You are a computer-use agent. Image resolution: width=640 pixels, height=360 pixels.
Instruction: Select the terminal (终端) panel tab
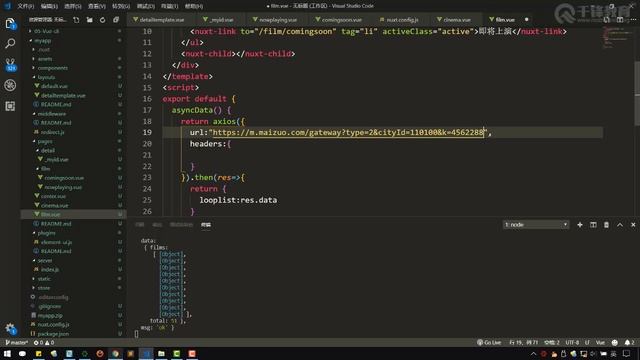click(206, 225)
